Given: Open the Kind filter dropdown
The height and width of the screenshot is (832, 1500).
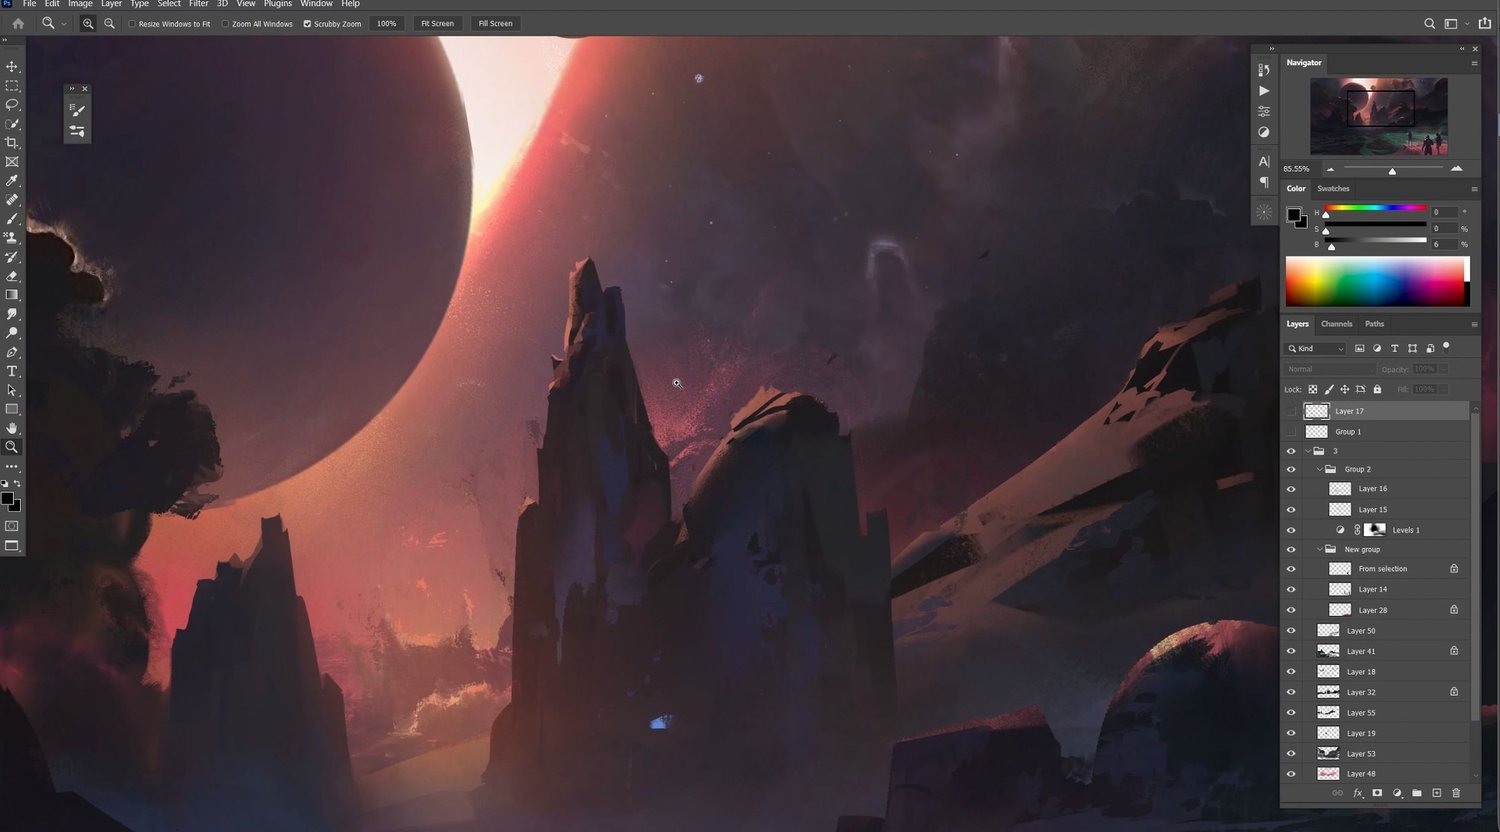Looking at the screenshot, I should point(1316,348).
